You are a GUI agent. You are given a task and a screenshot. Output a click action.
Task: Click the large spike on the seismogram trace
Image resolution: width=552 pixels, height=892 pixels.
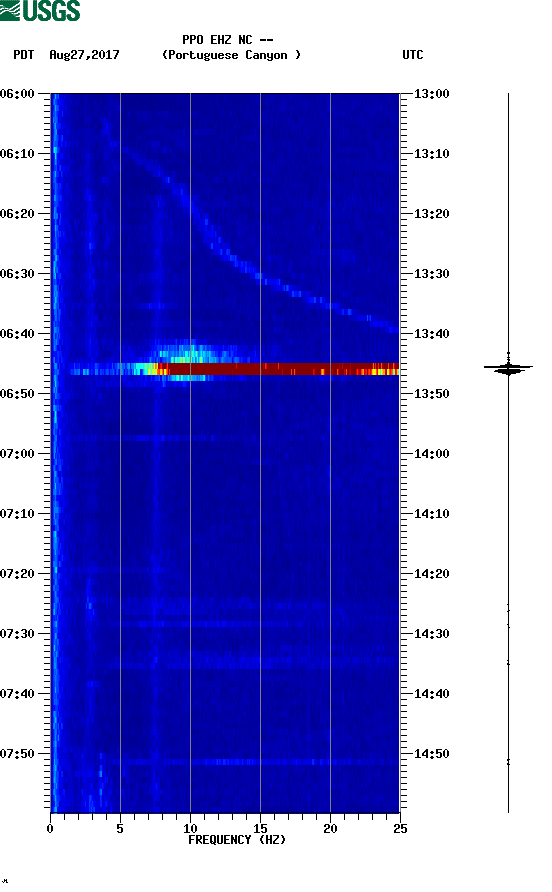[x=508, y=367]
